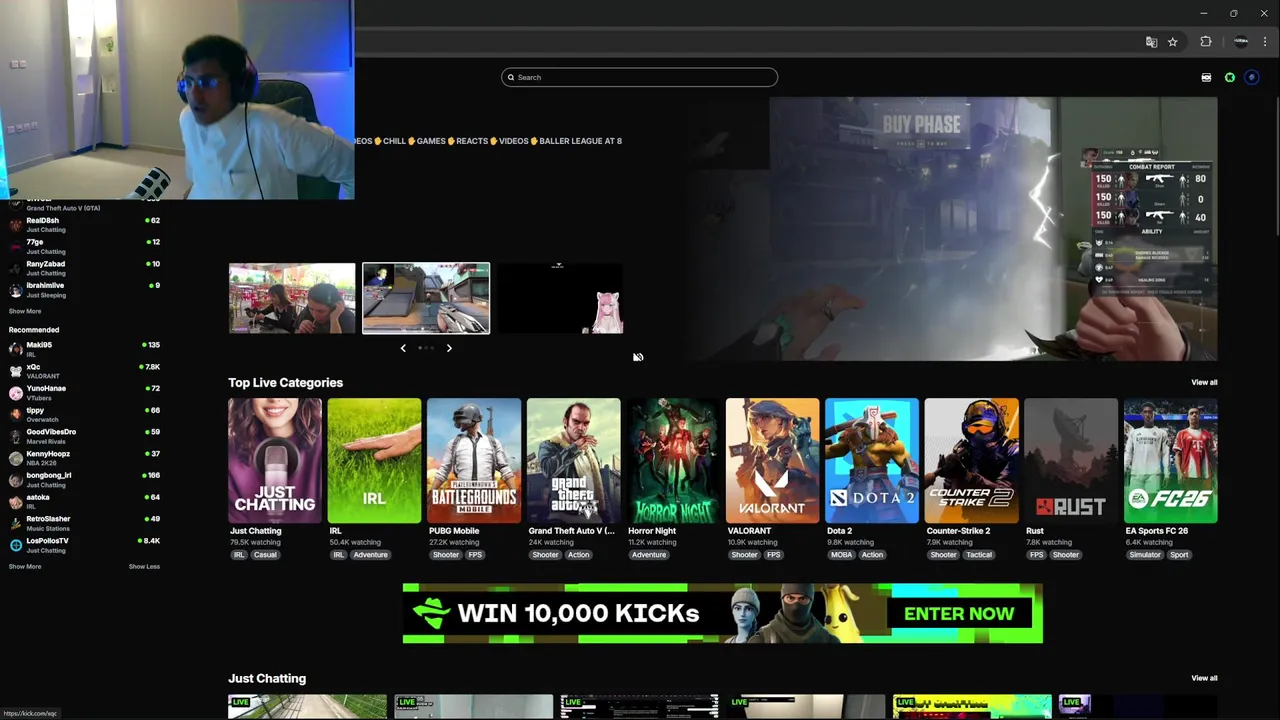Click the xQc avatar icon in sidebar
The height and width of the screenshot is (720, 1280).
tap(15, 371)
